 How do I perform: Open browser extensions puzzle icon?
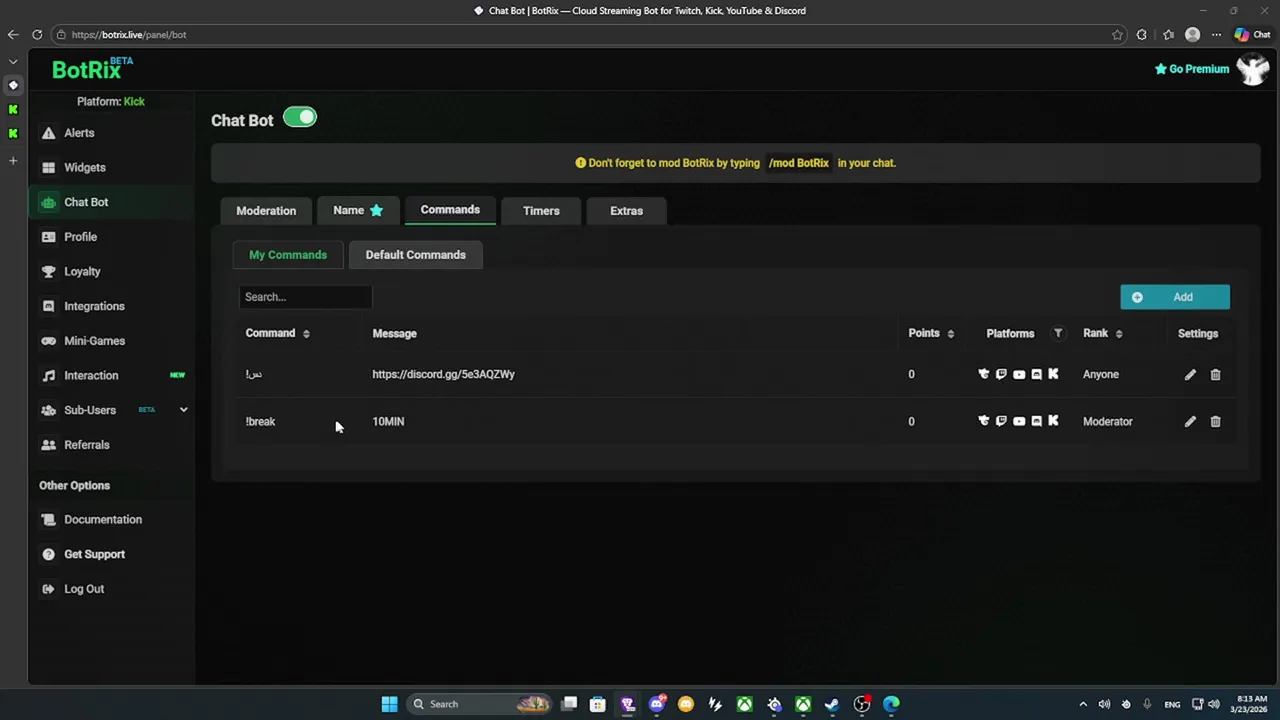pos(1141,34)
